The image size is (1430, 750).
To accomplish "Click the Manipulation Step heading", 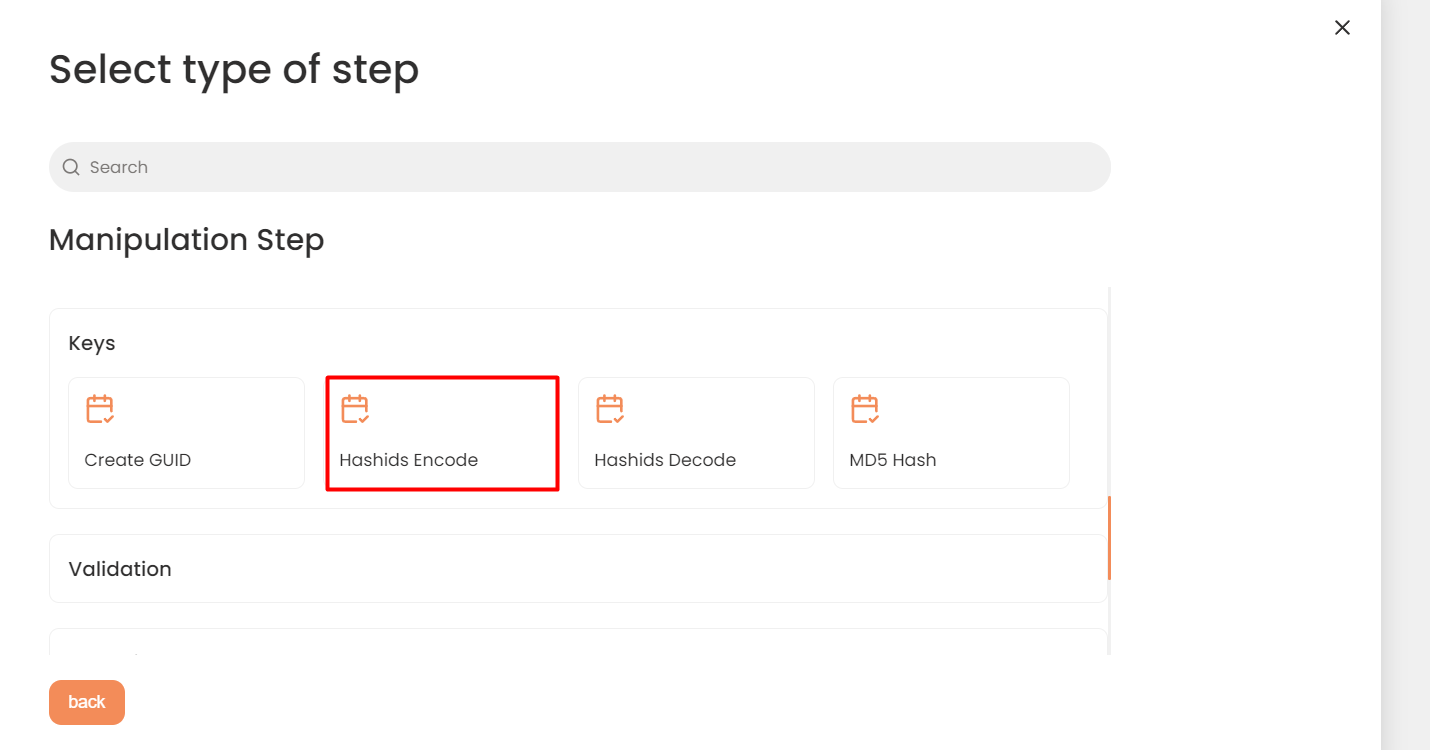I will tap(187, 240).
